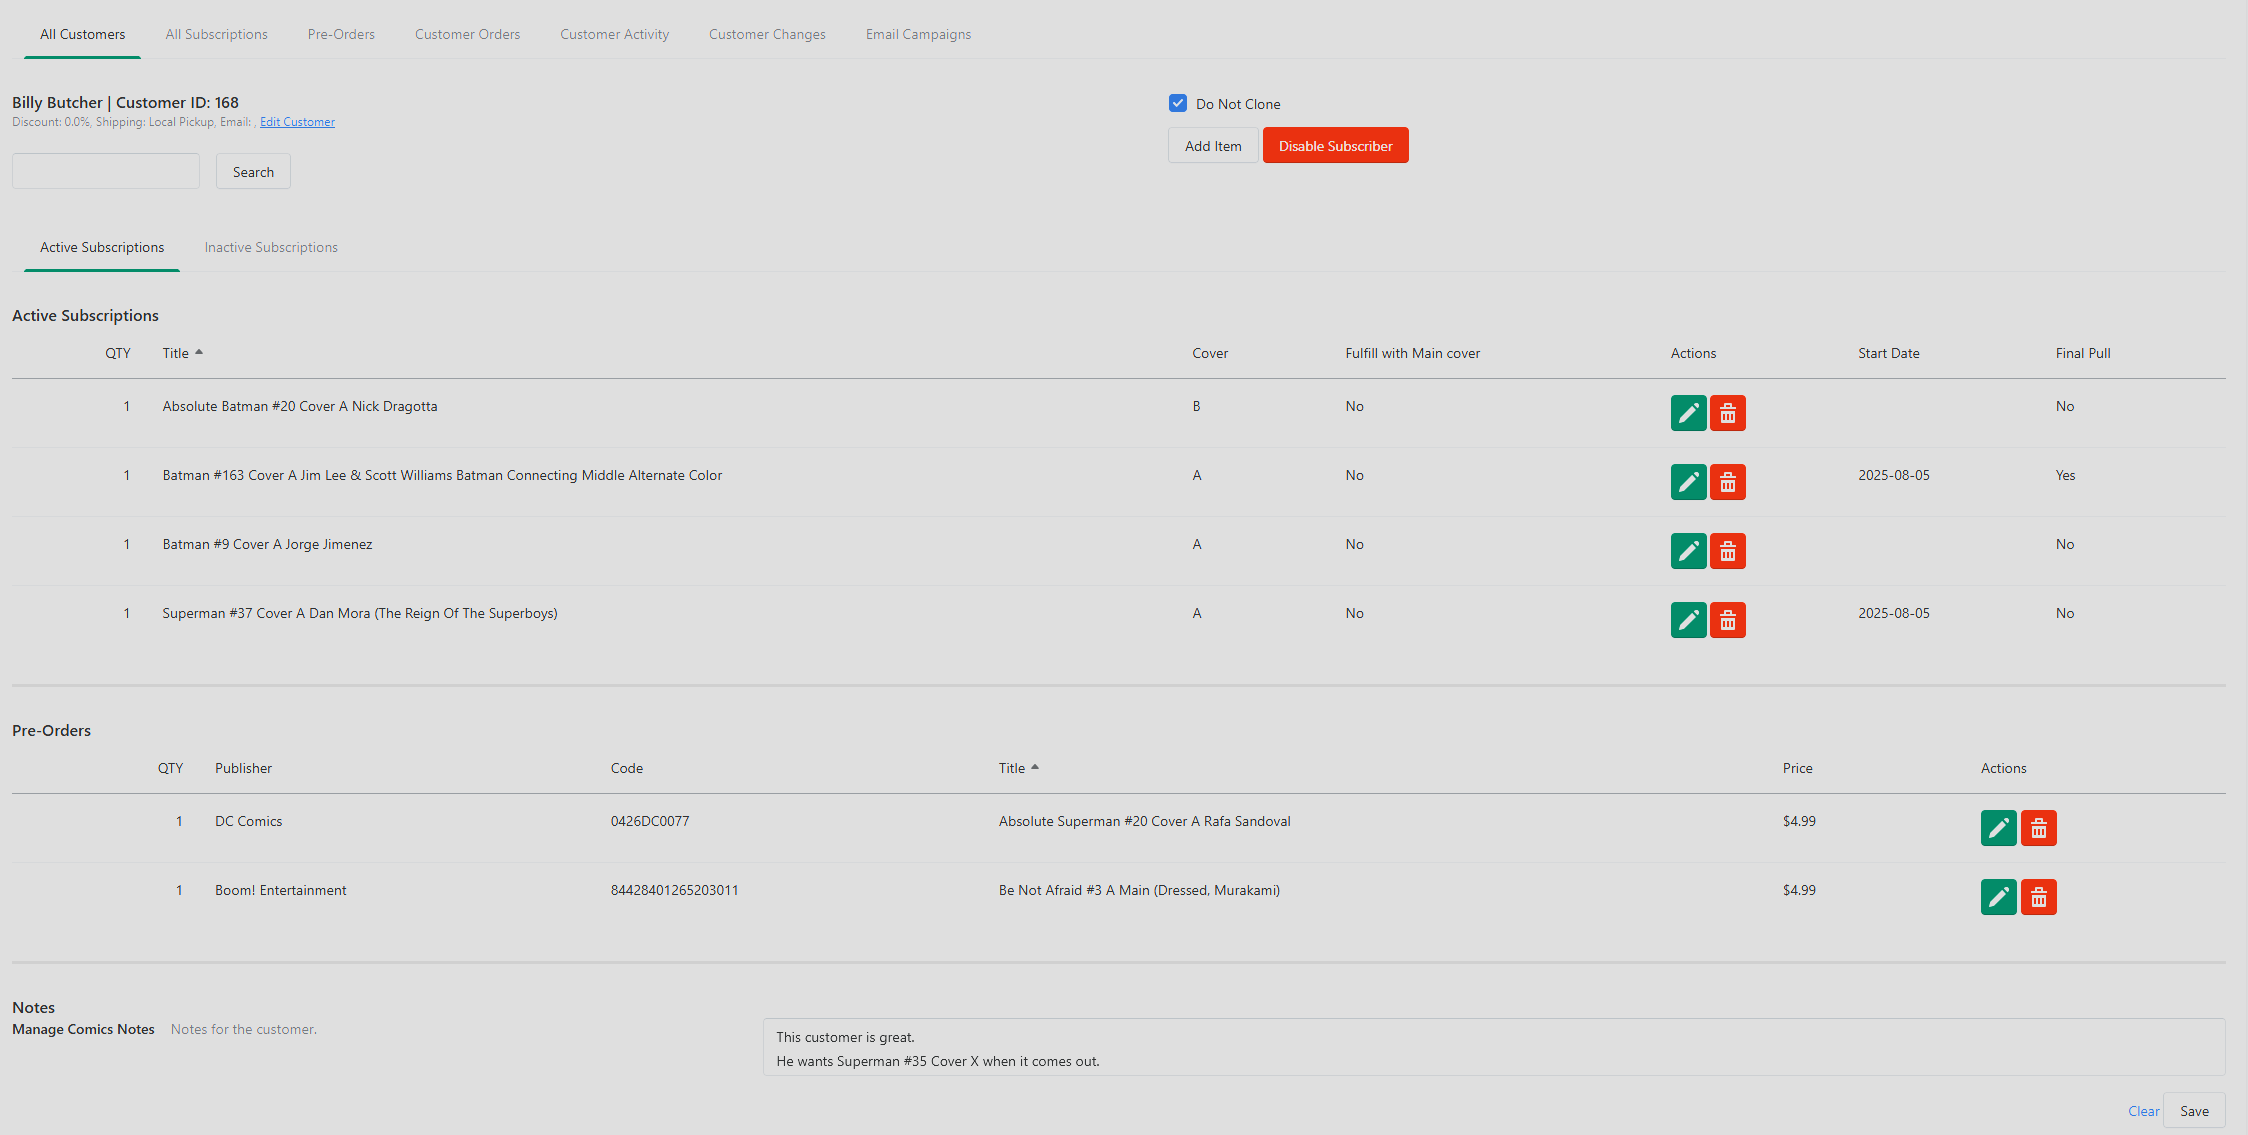Delete the Batman #9 Jorge Jimenez subscription
This screenshot has width=2248, height=1135.
[x=1727, y=551]
